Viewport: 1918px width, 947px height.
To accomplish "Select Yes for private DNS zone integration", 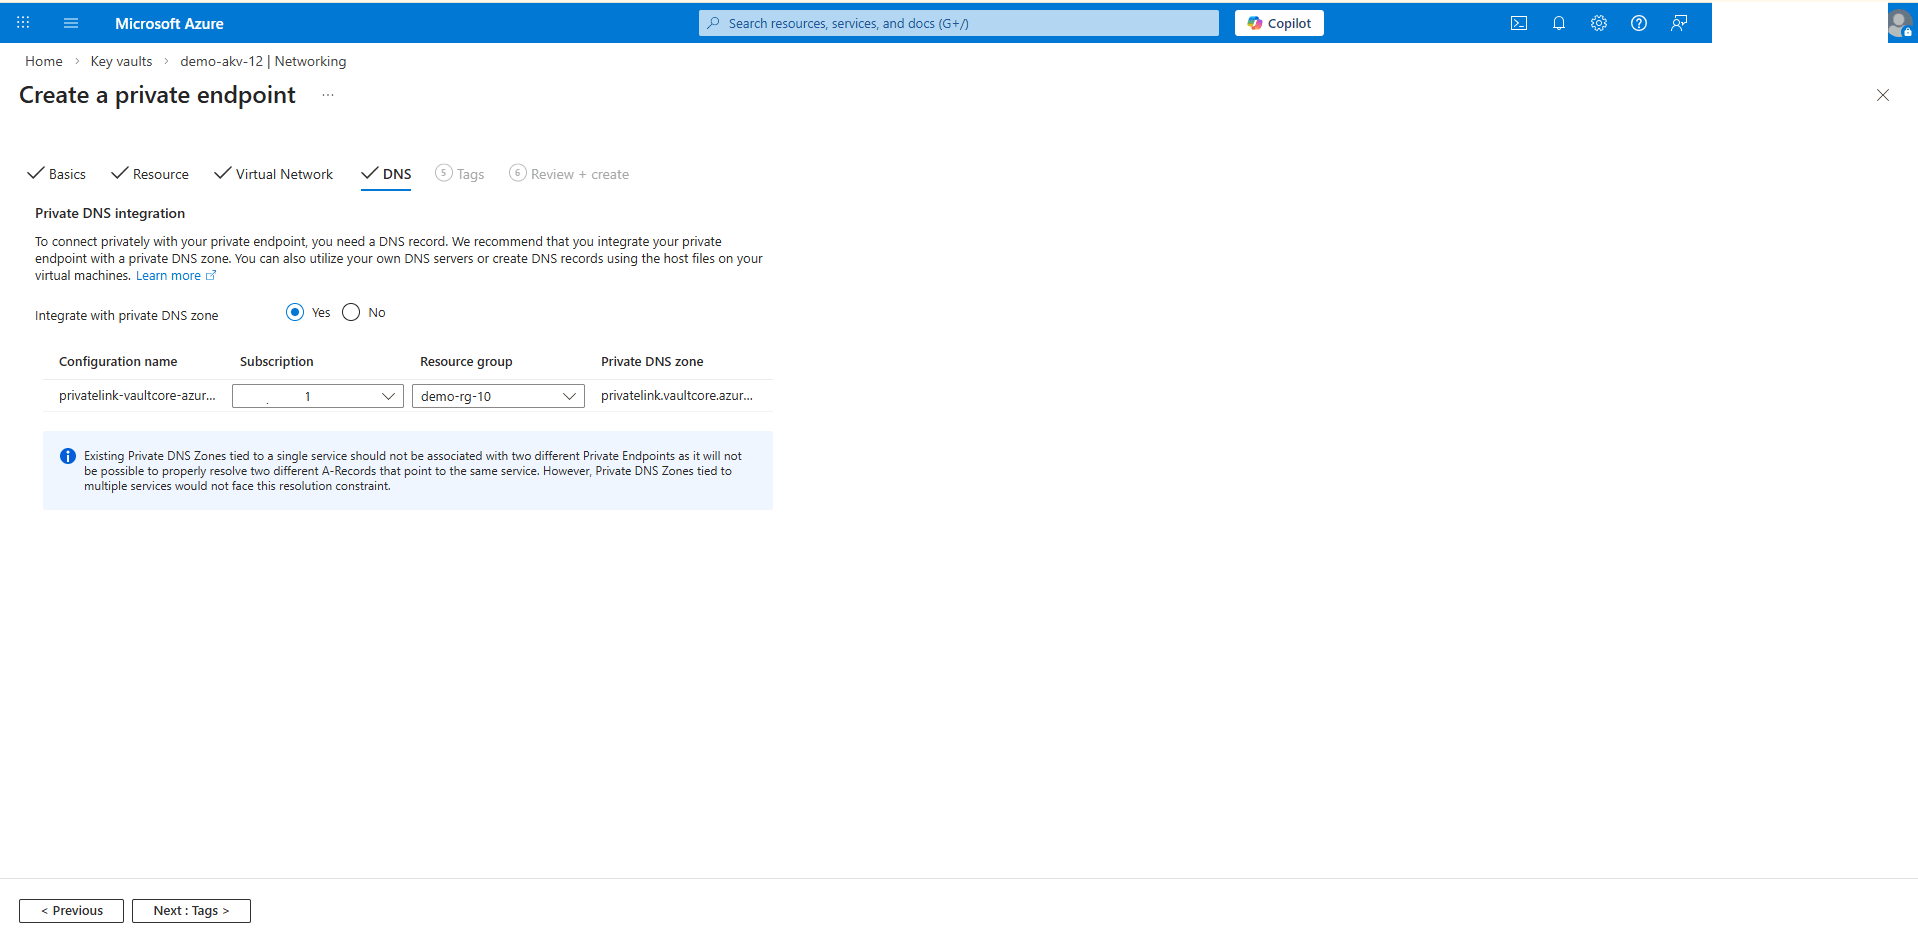I will click(294, 311).
